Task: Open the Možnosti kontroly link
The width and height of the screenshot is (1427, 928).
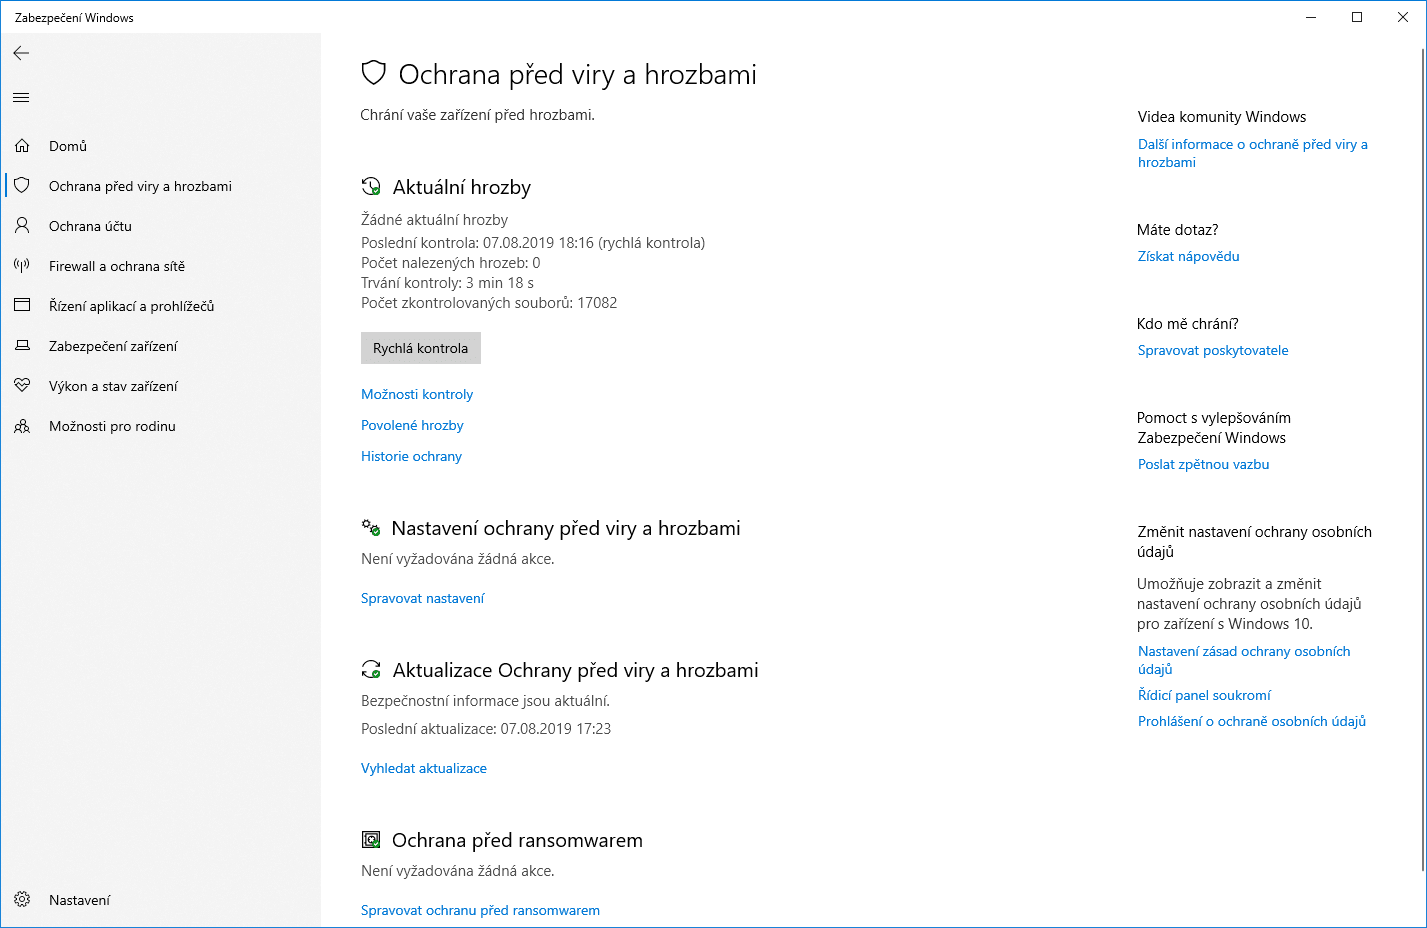Action: 417,394
